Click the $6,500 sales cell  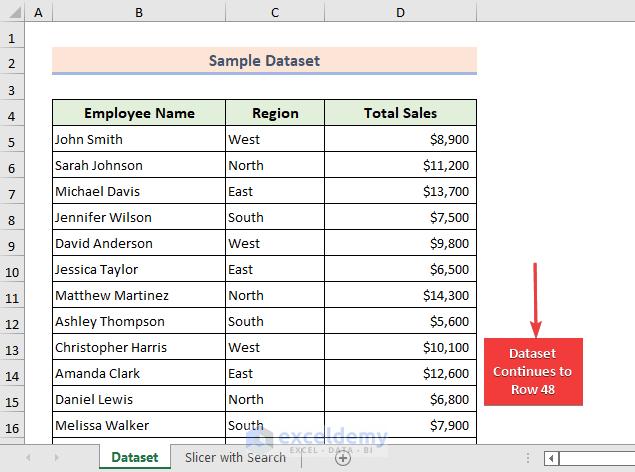tap(401, 269)
